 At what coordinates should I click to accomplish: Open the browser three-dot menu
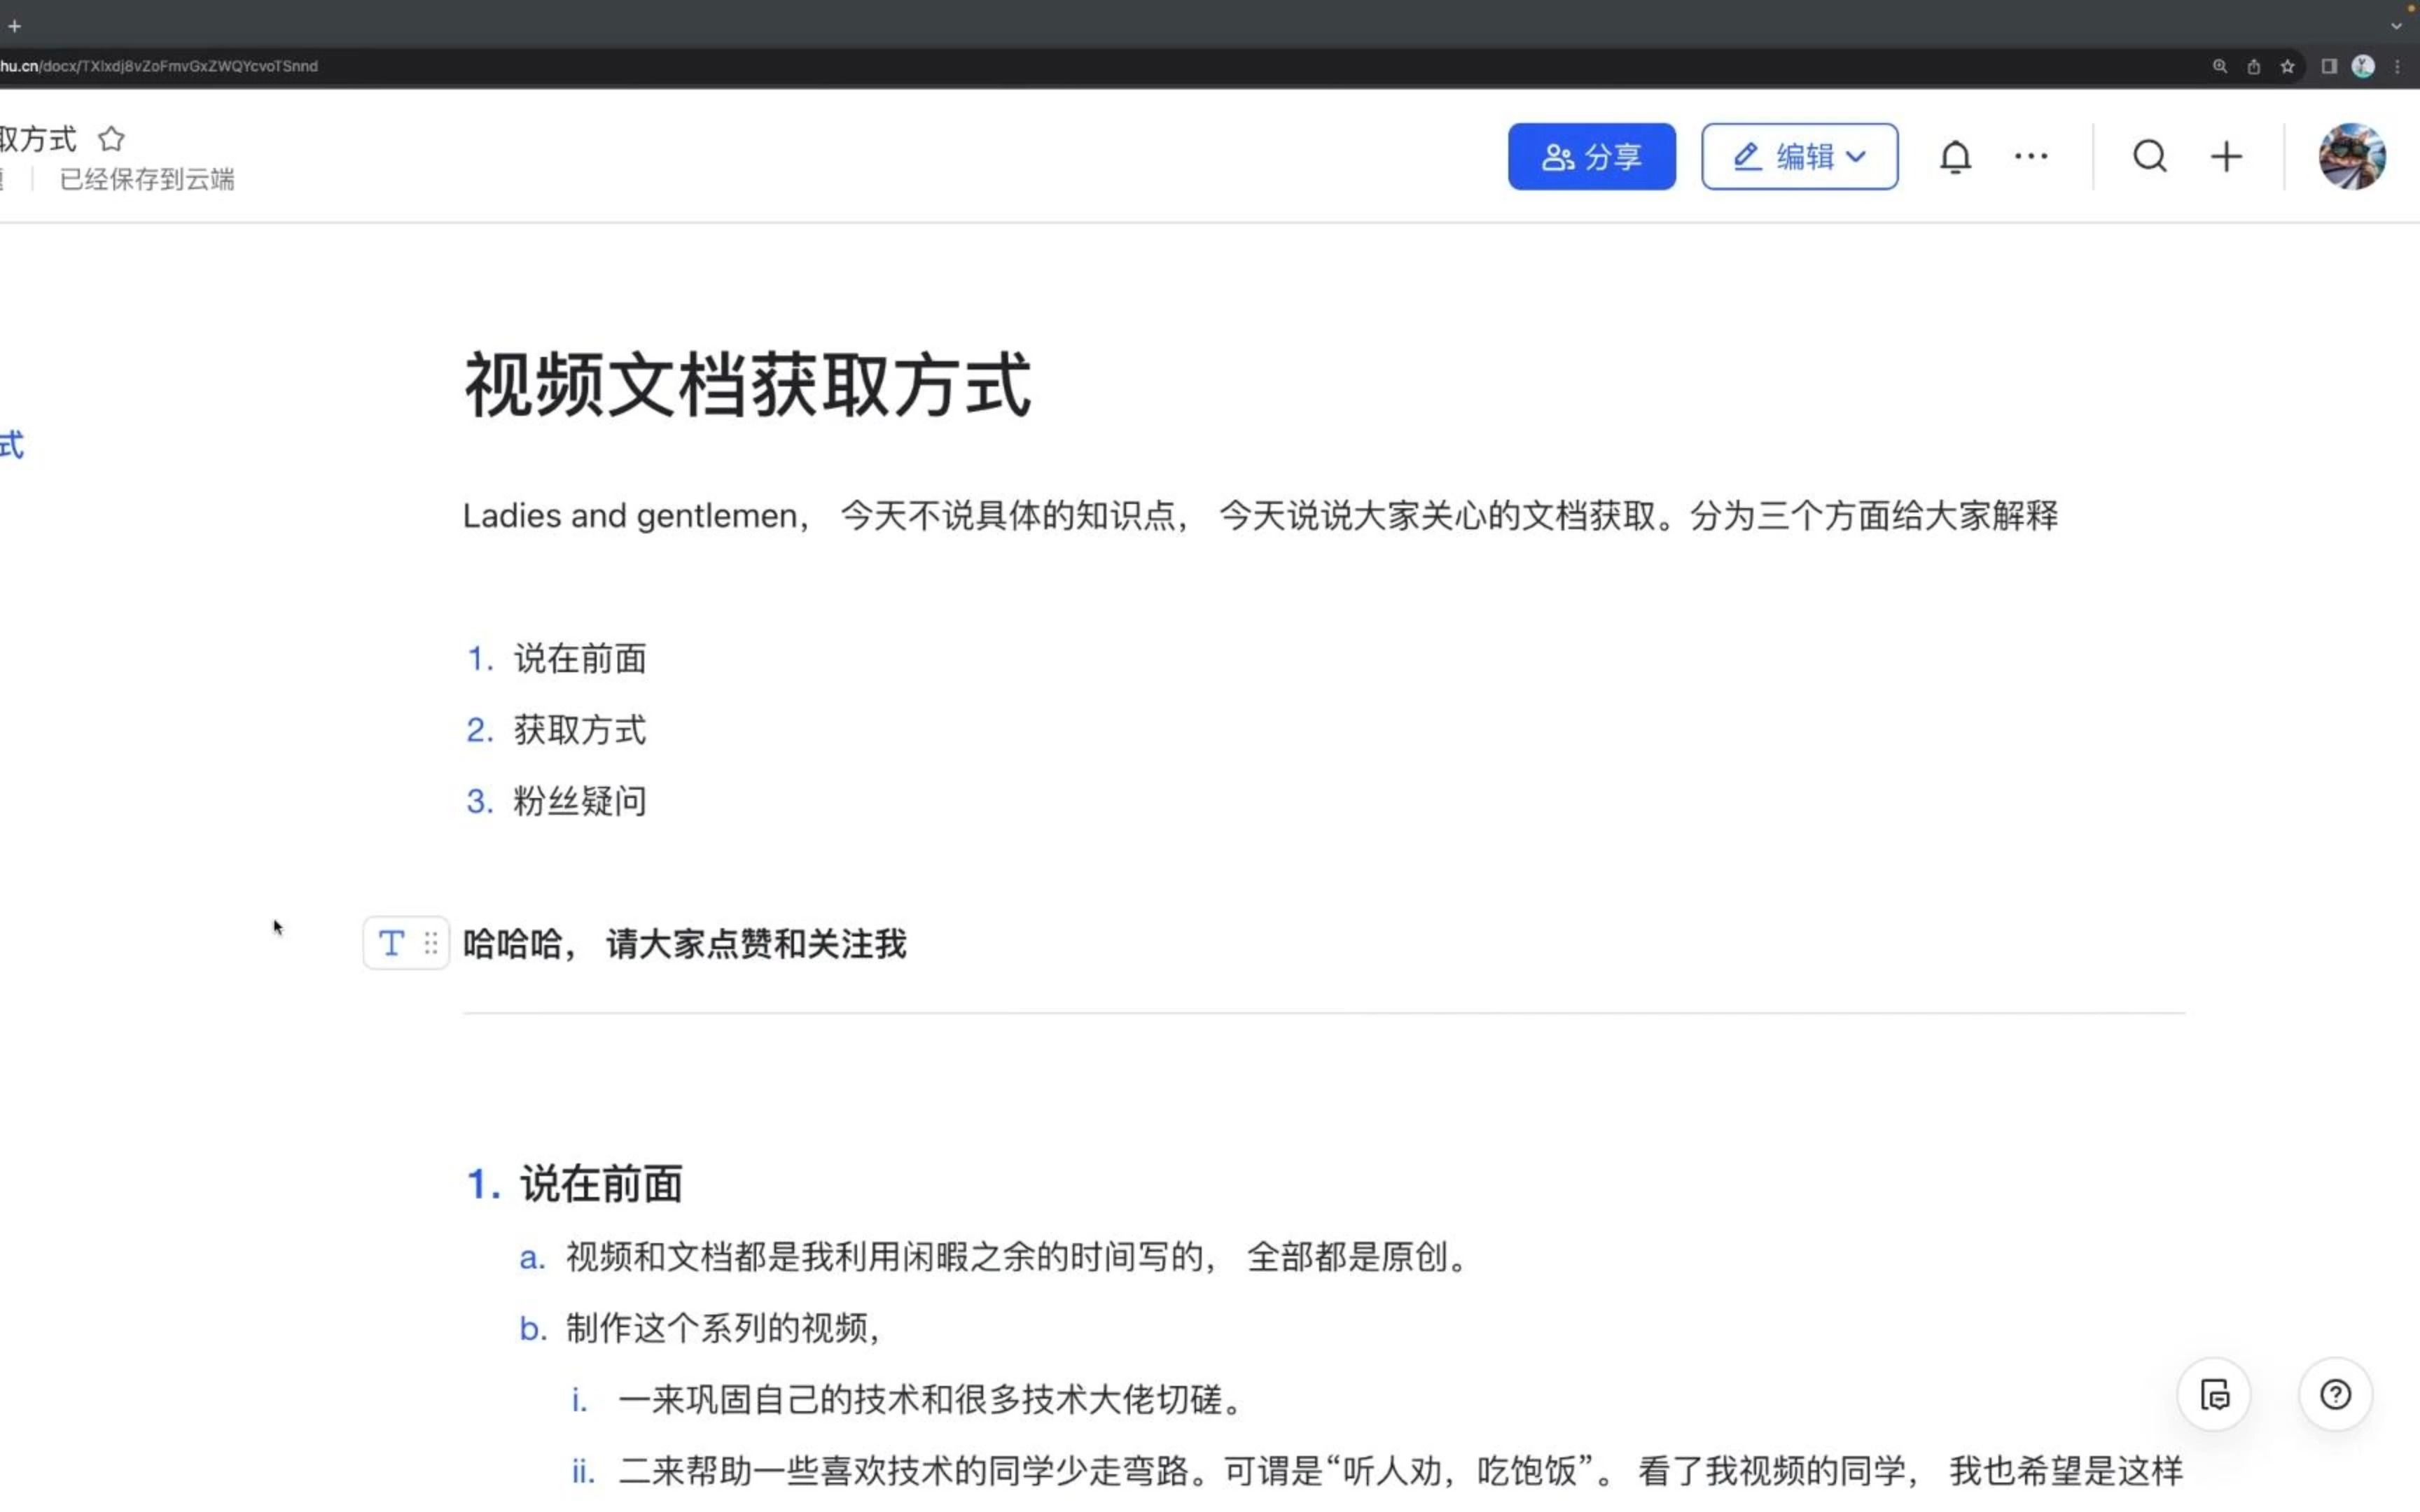click(2400, 66)
